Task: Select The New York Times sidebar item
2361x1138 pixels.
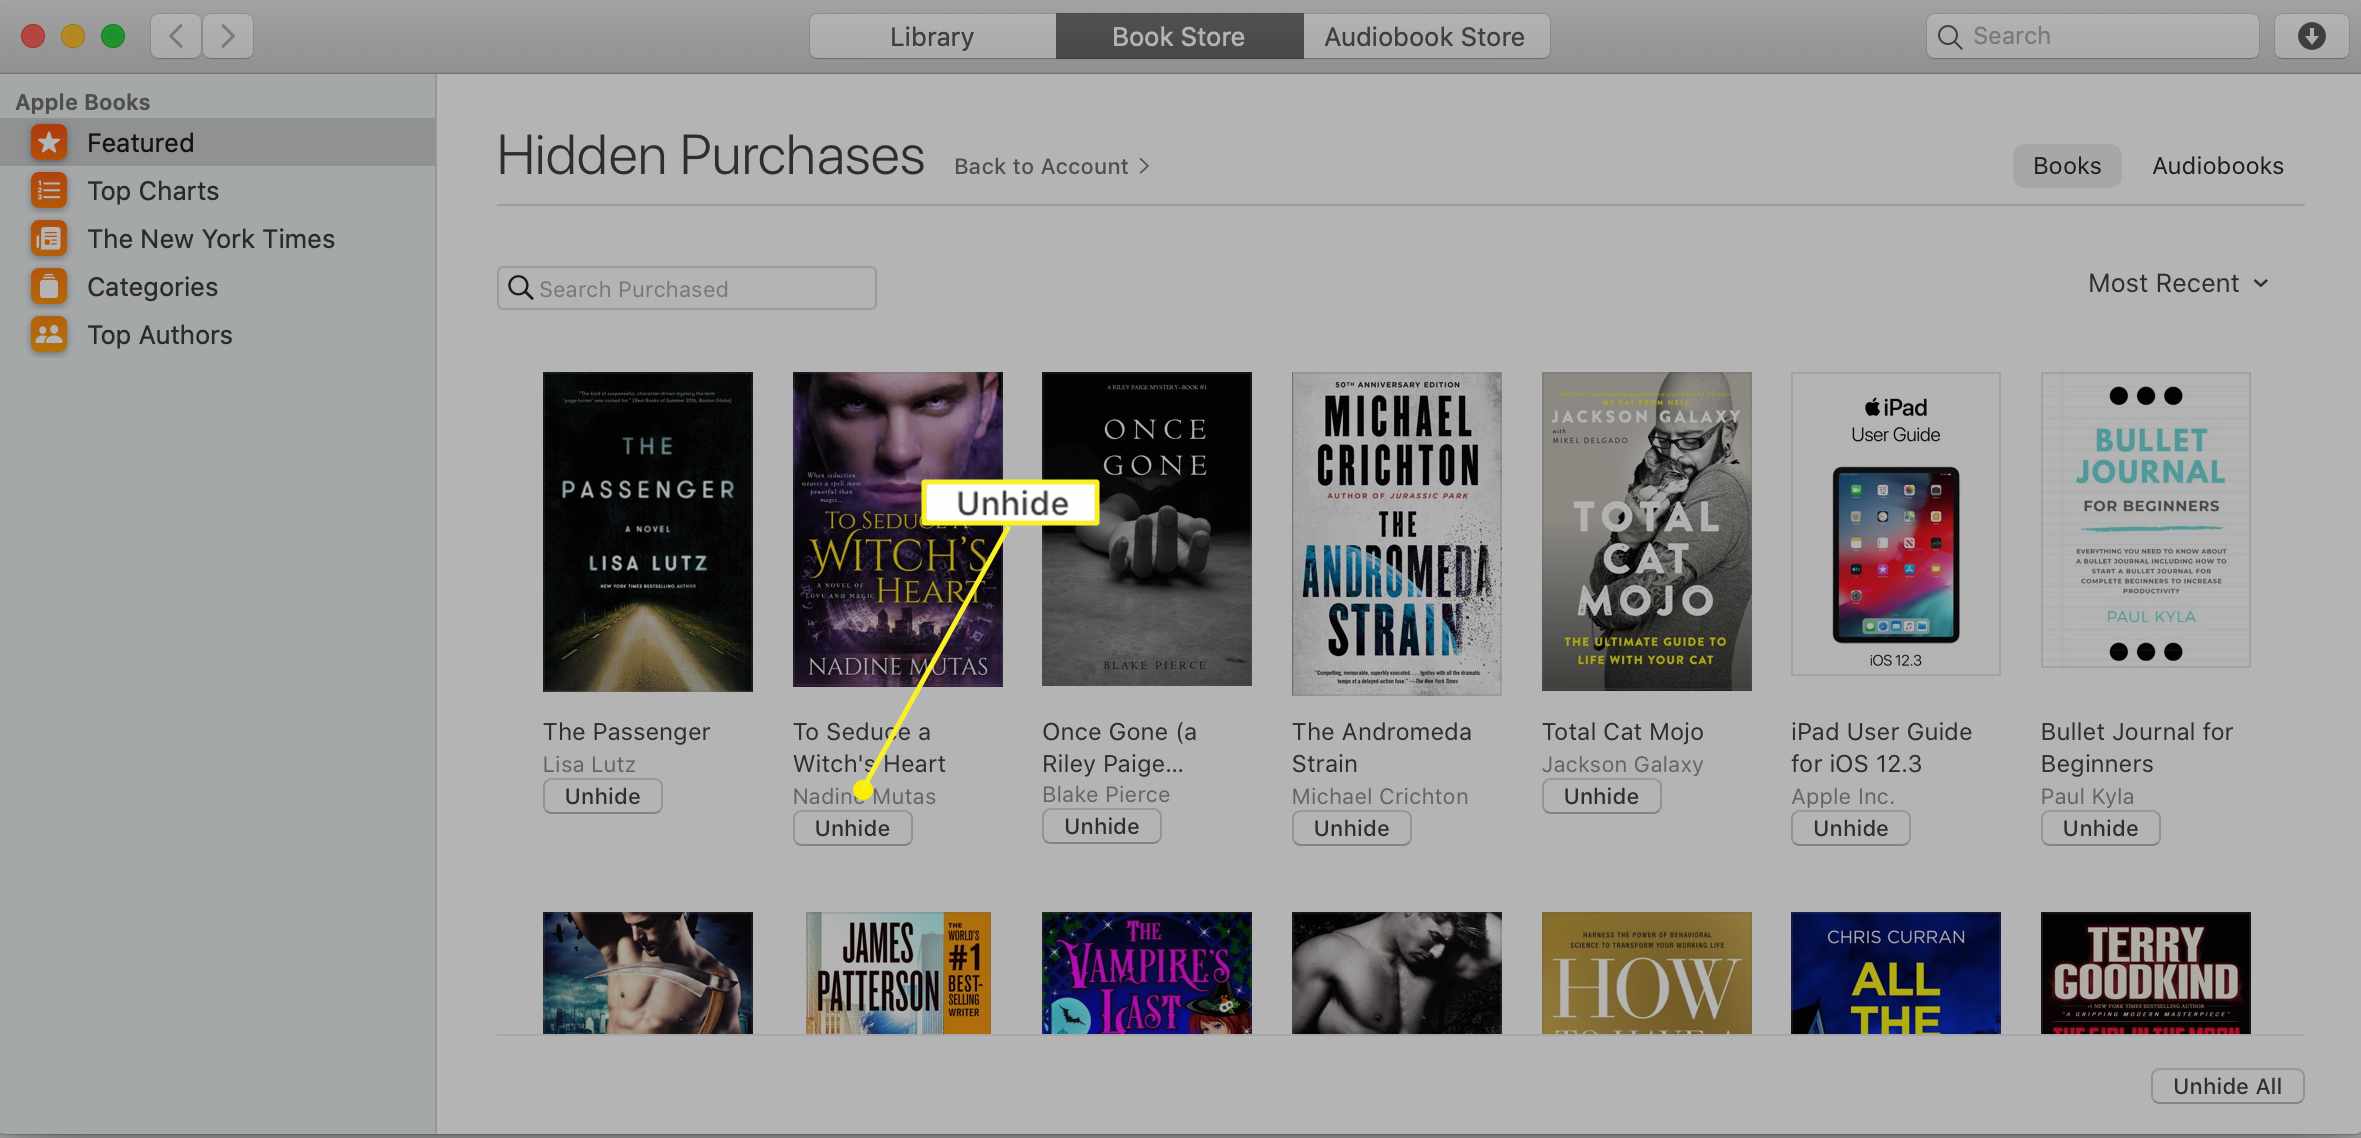Action: (x=218, y=239)
